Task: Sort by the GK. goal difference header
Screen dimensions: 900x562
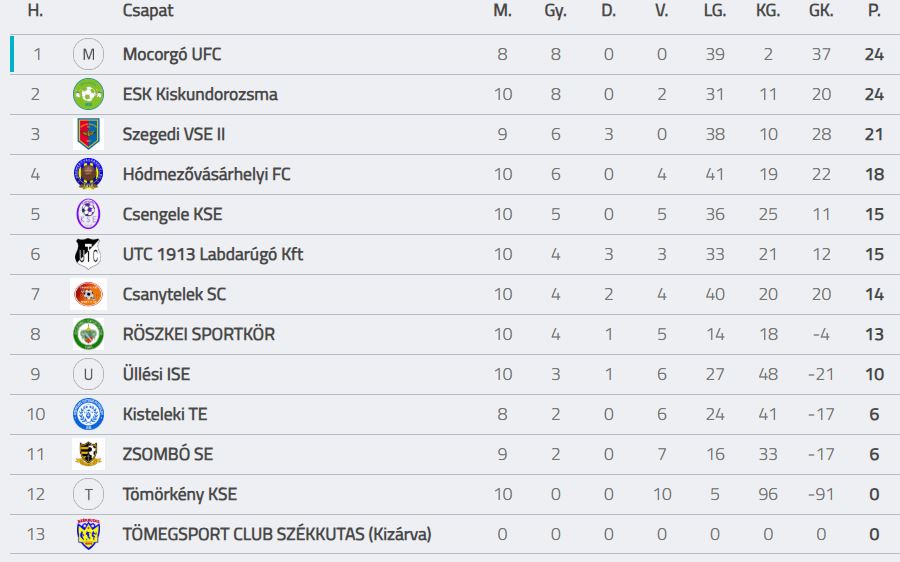Action: (821, 11)
